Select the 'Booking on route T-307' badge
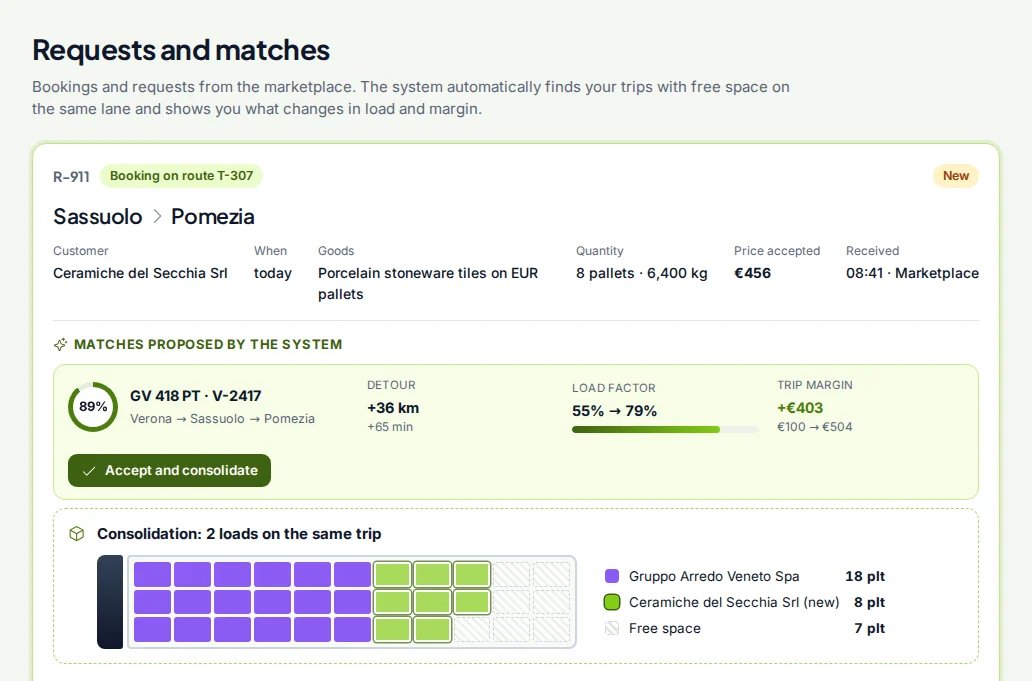Viewport: 1032px width, 681px height. coord(181,176)
